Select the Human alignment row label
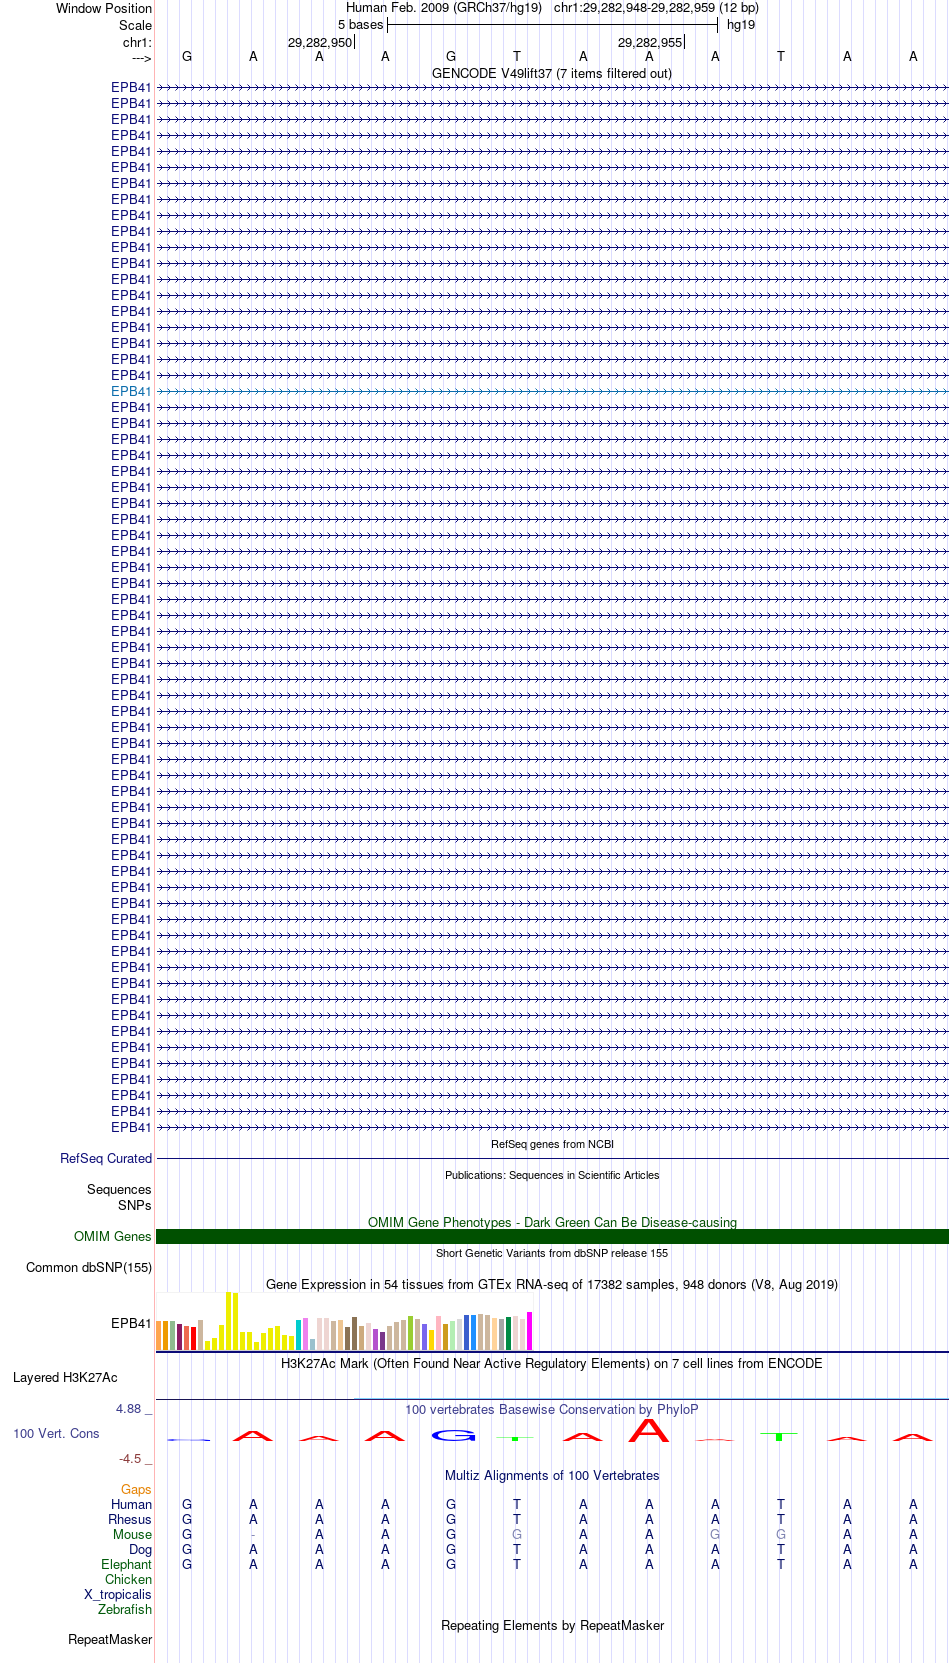The height and width of the screenshot is (1663, 950). tap(132, 1504)
